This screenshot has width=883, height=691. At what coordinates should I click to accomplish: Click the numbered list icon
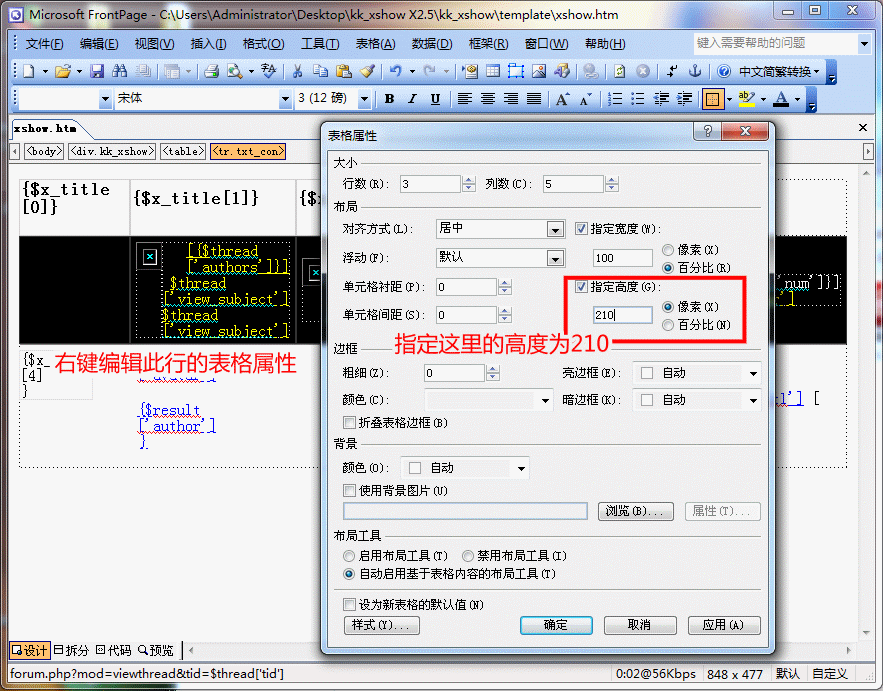coord(615,99)
